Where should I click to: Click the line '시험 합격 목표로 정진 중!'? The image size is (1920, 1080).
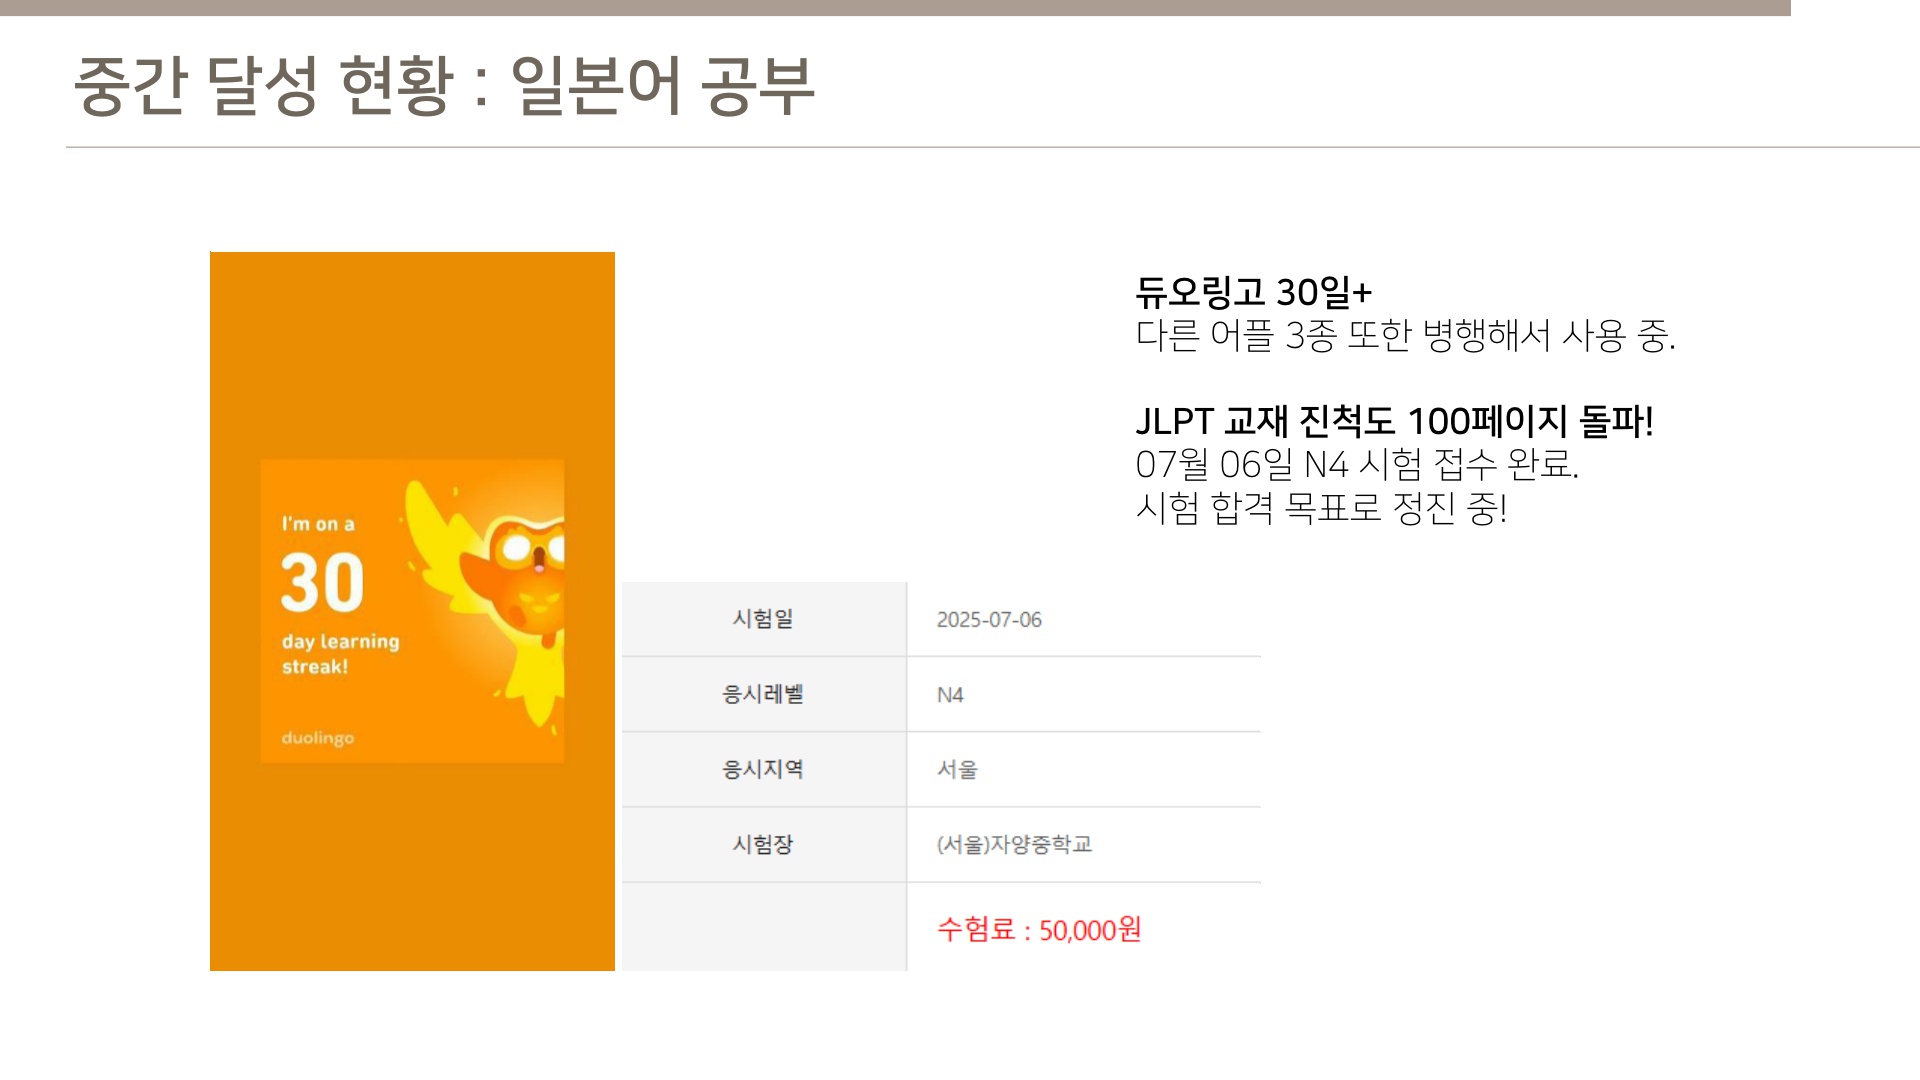1321,508
